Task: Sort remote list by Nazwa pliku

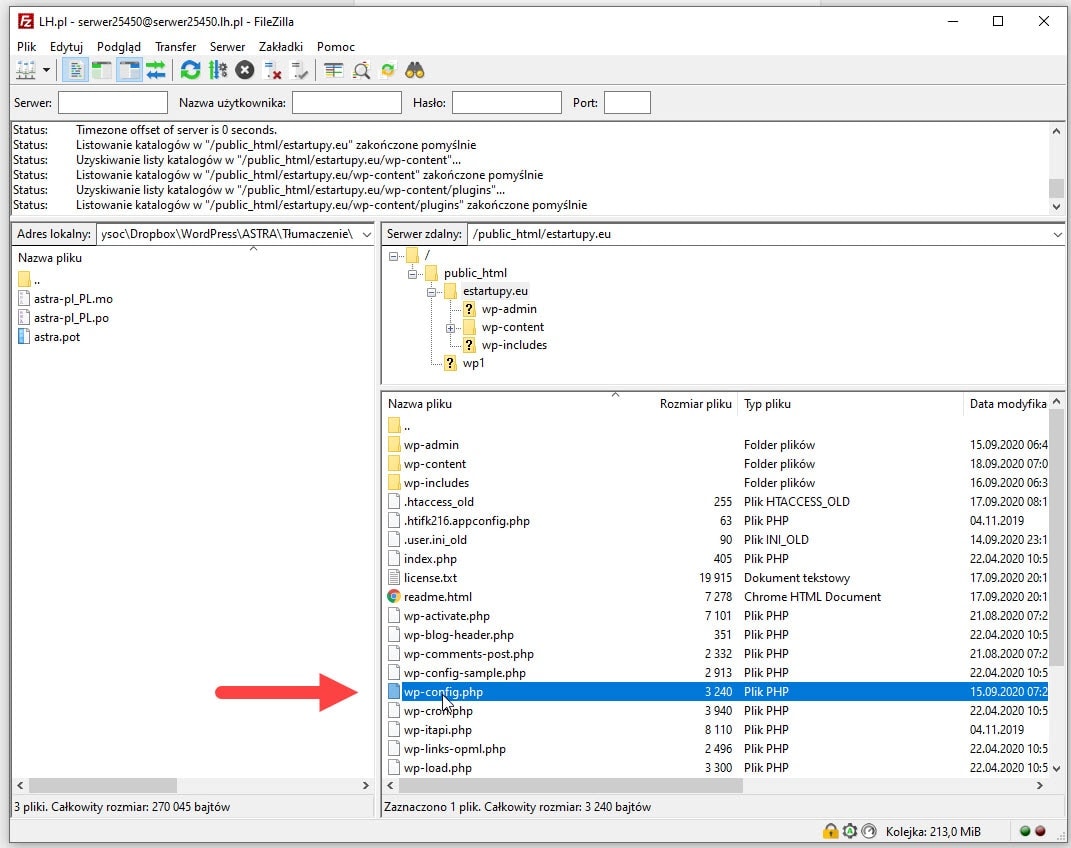Action: click(x=419, y=404)
